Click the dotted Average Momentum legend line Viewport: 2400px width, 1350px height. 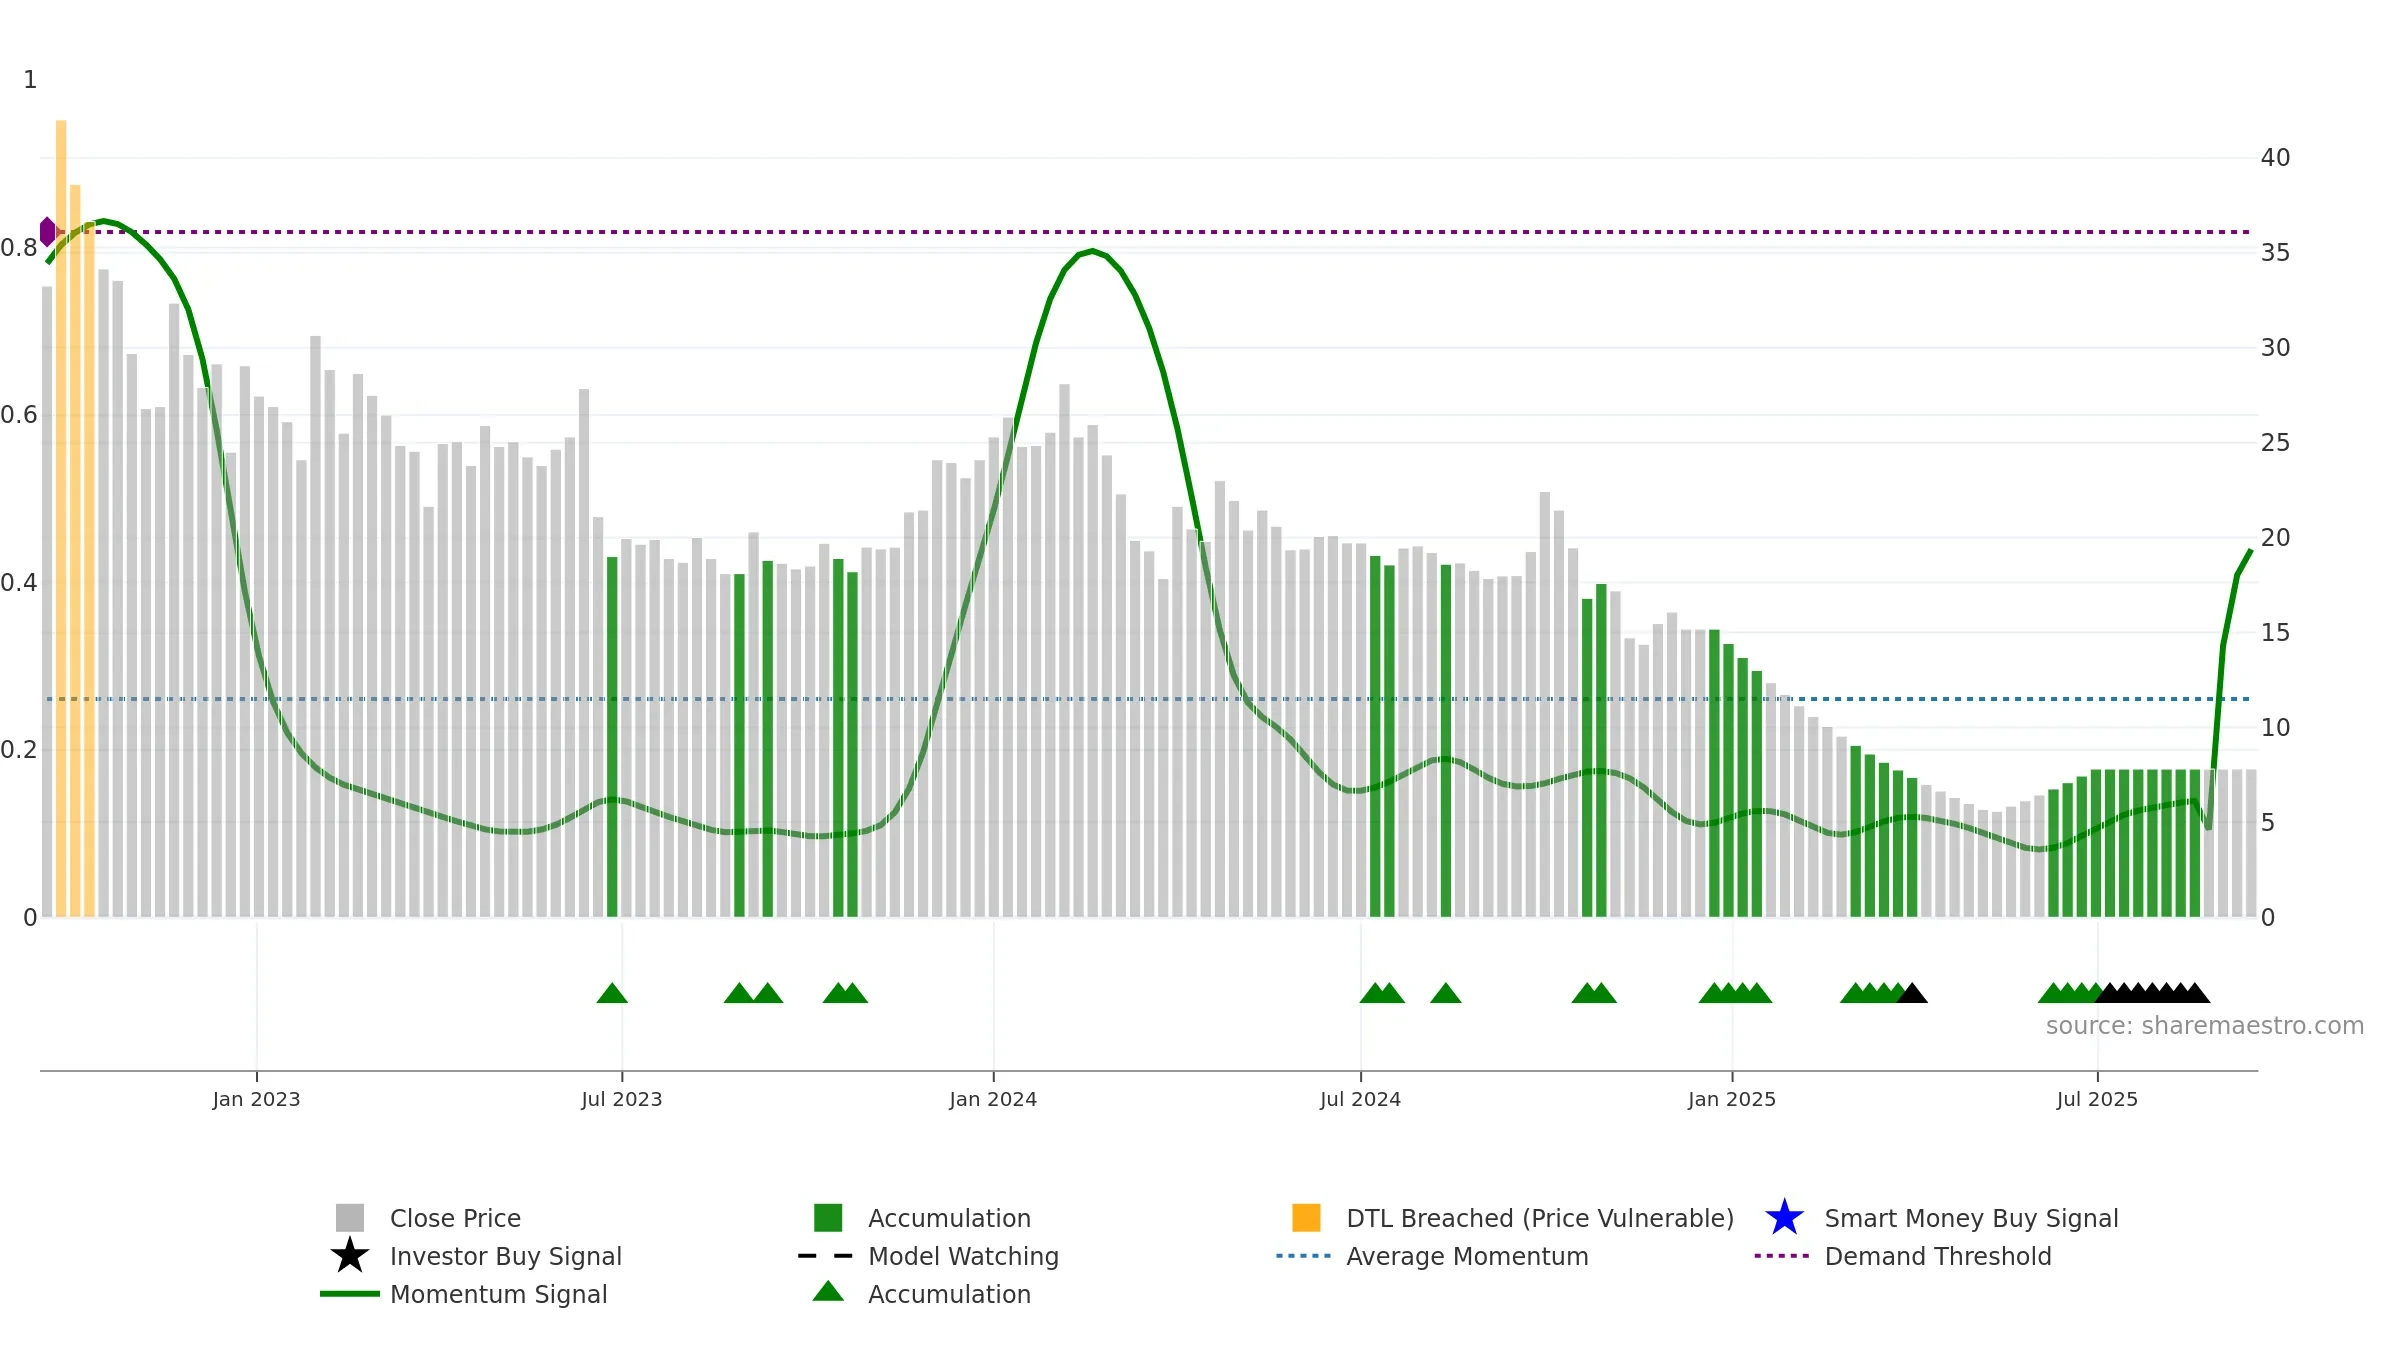[1304, 1256]
